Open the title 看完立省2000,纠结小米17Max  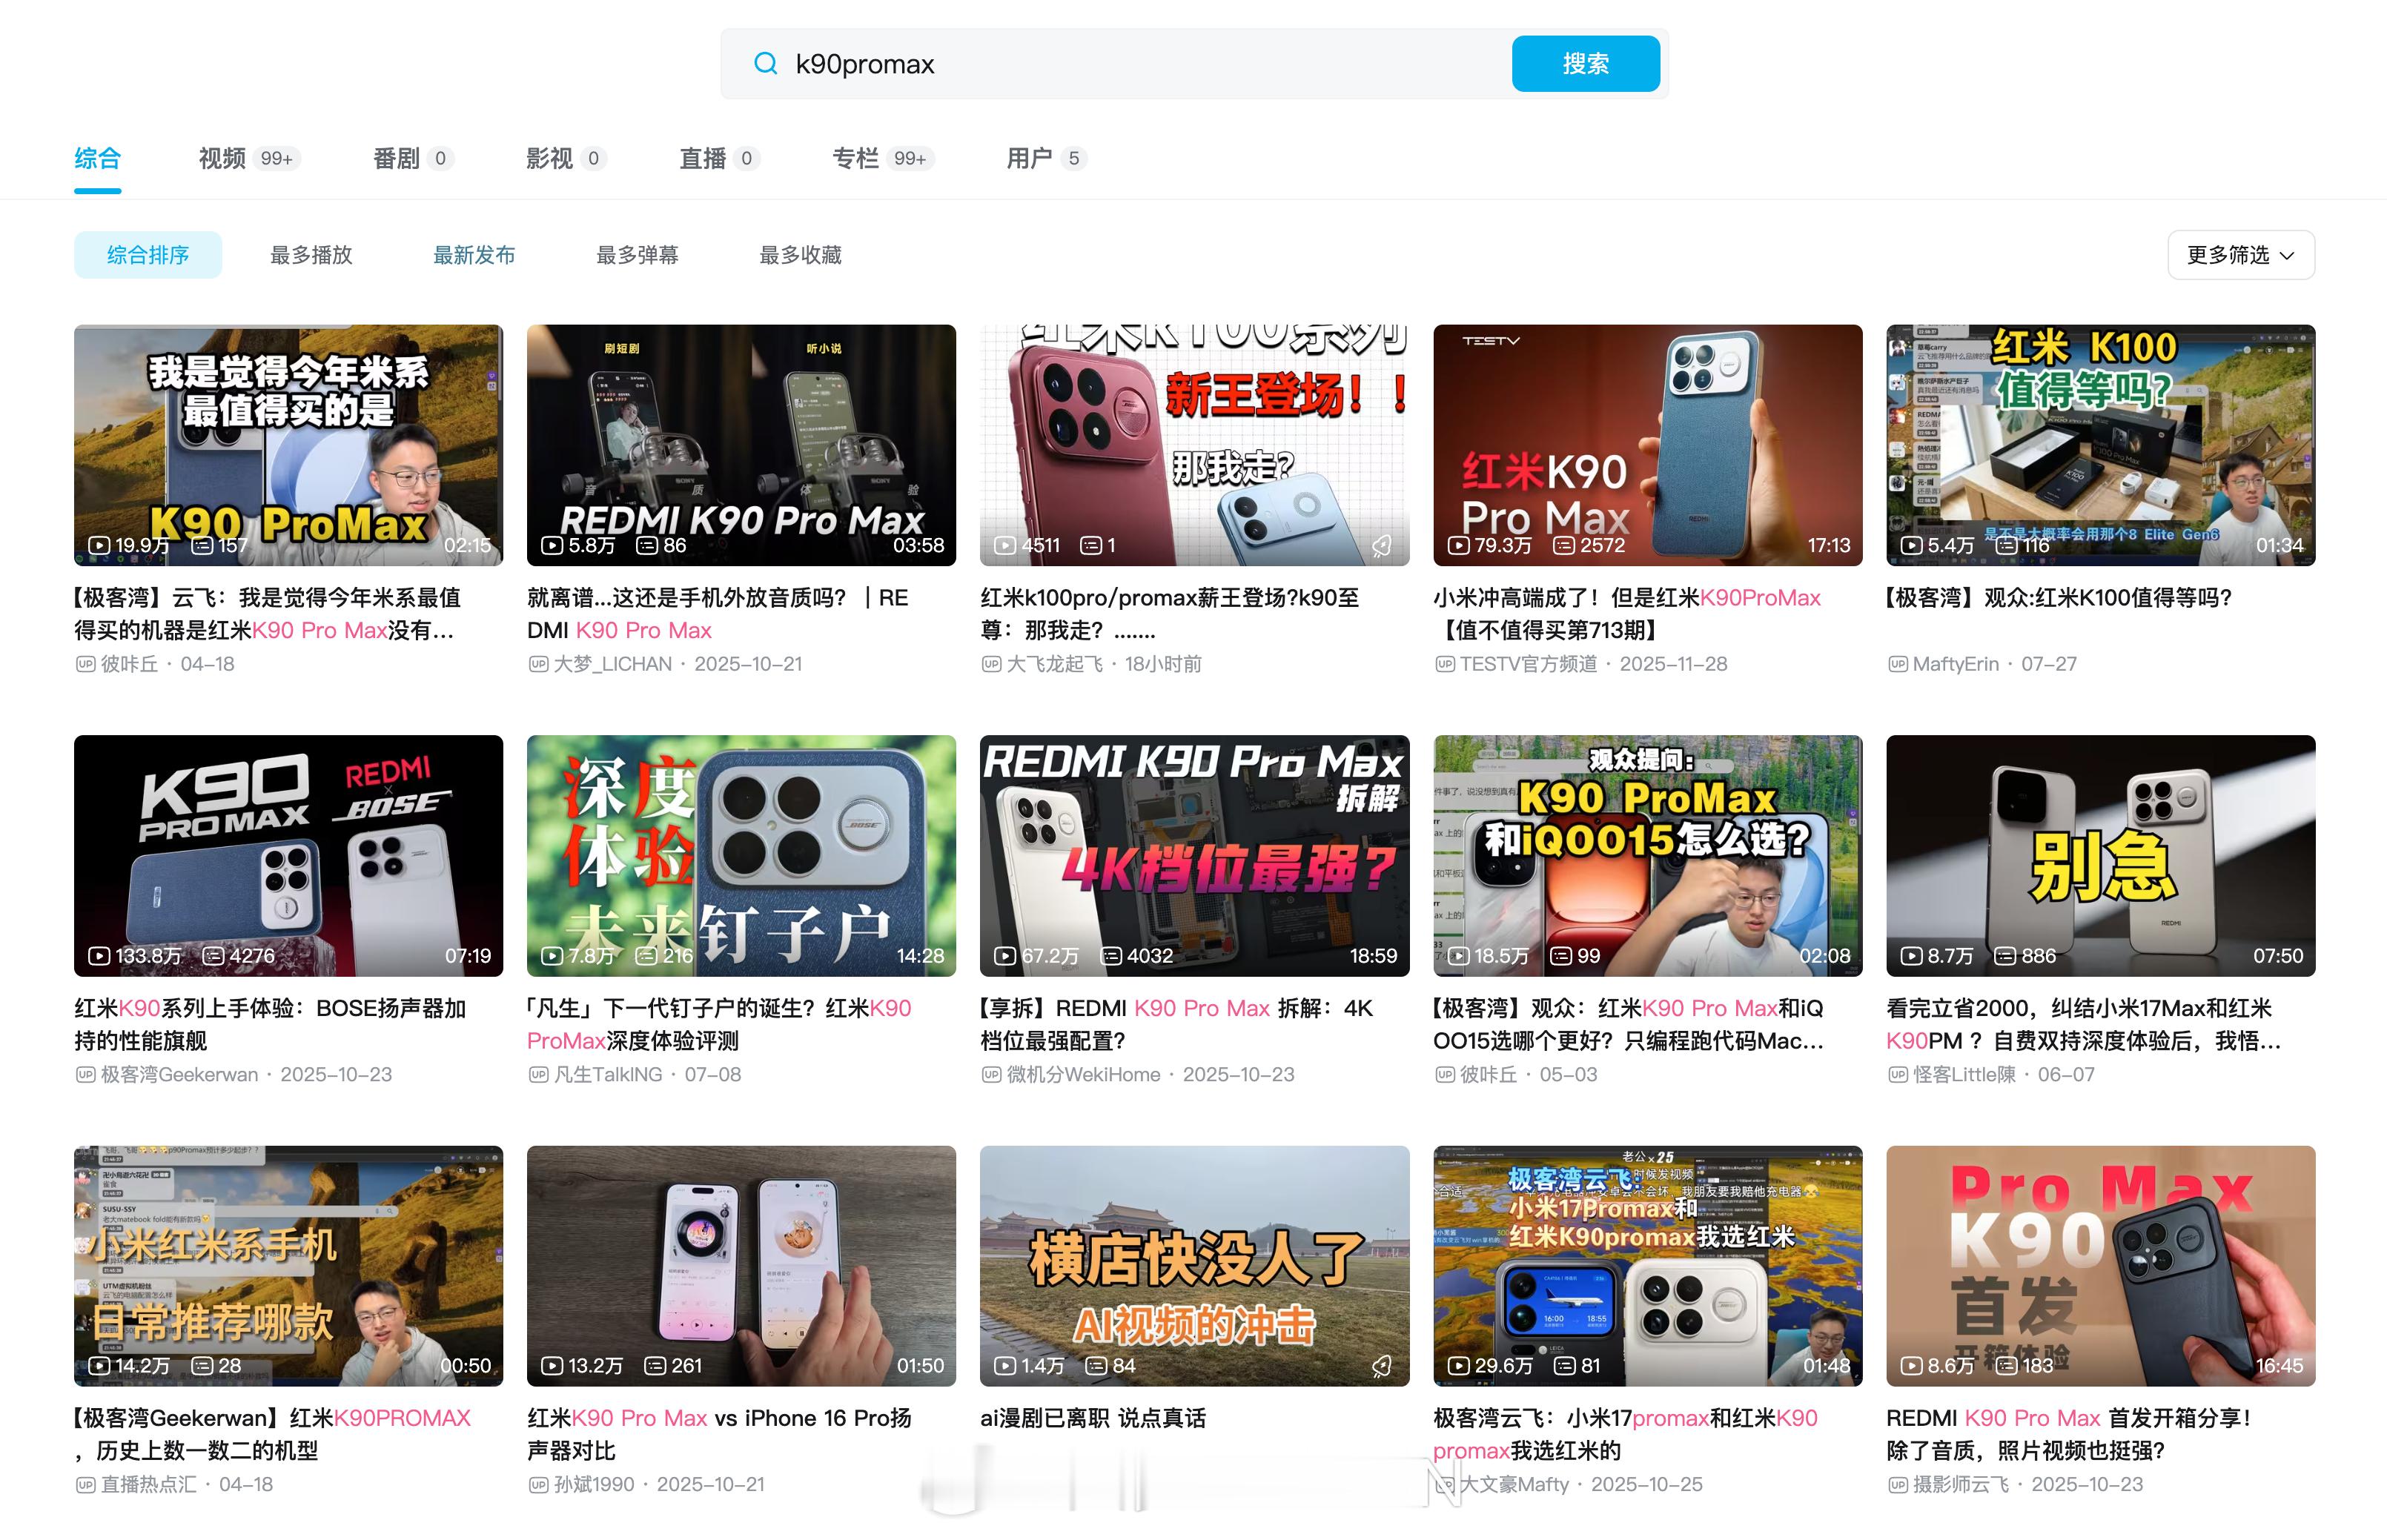(x=2084, y=1025)
